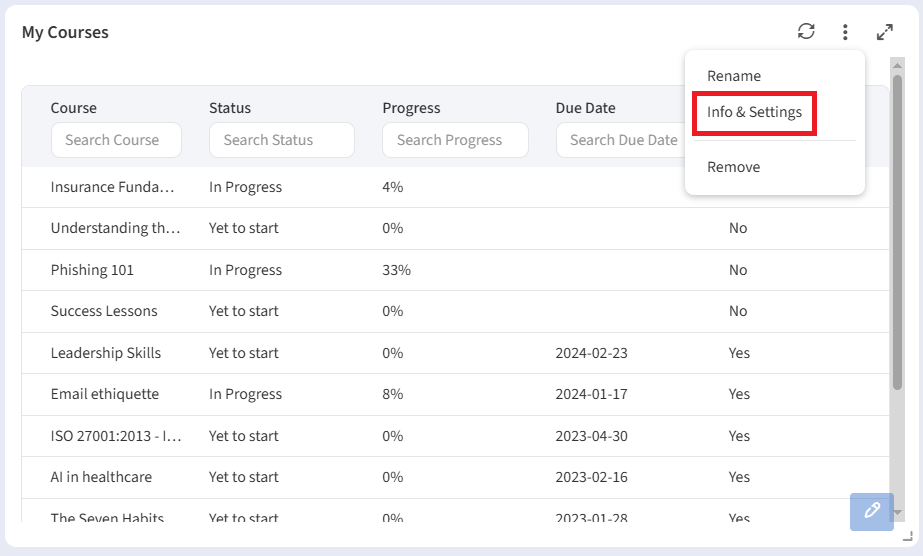
Task: Click the Search Progress filter field
Action: [454, 140]
